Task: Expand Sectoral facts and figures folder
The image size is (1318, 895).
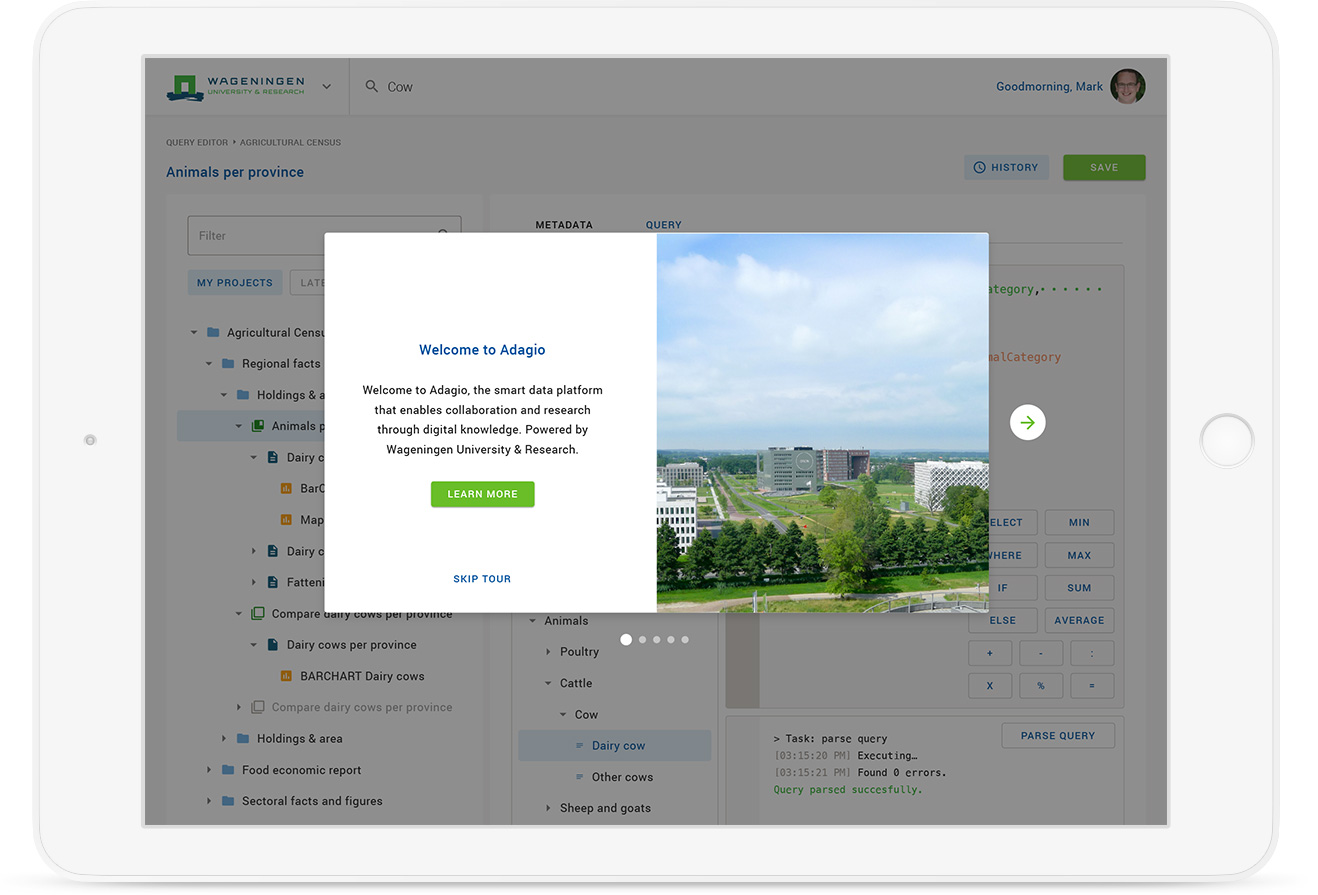Action: (x=209, y=801)
